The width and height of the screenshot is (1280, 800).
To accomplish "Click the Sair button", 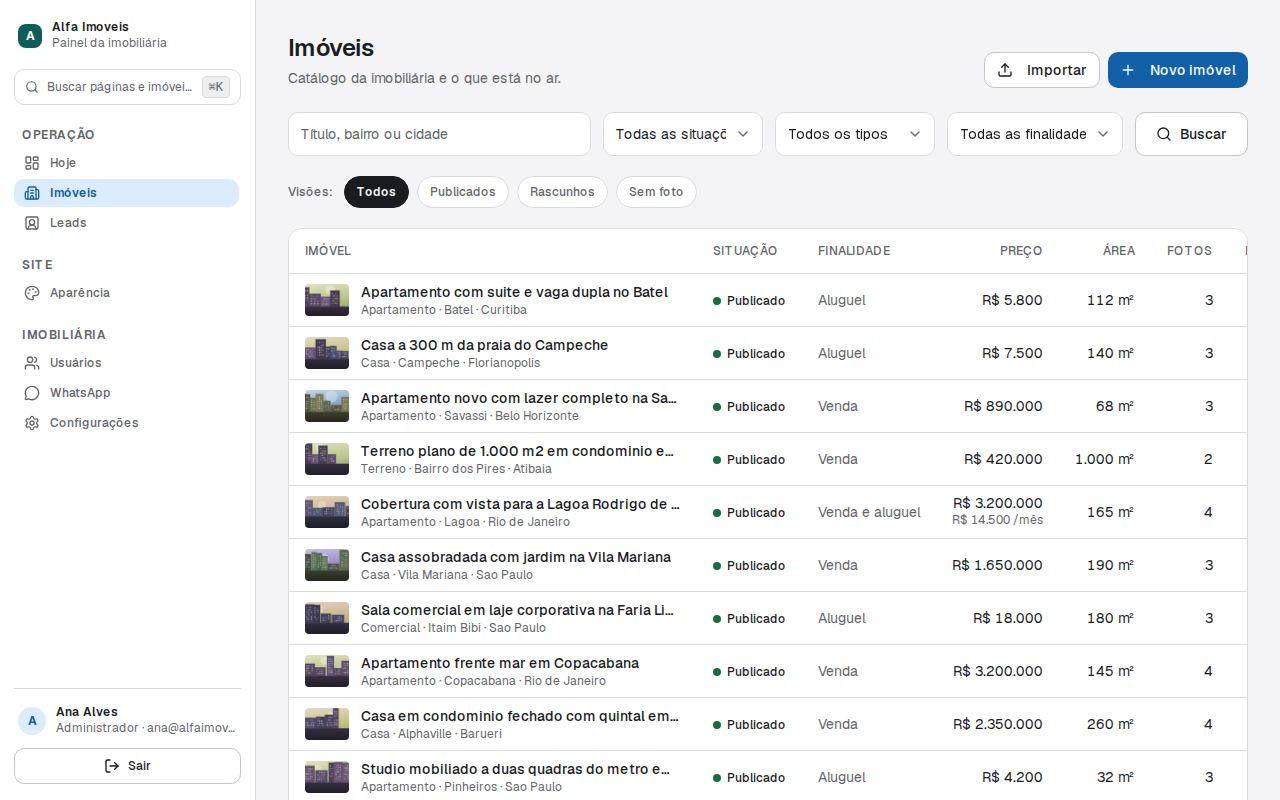I will (x=127, y=766).
